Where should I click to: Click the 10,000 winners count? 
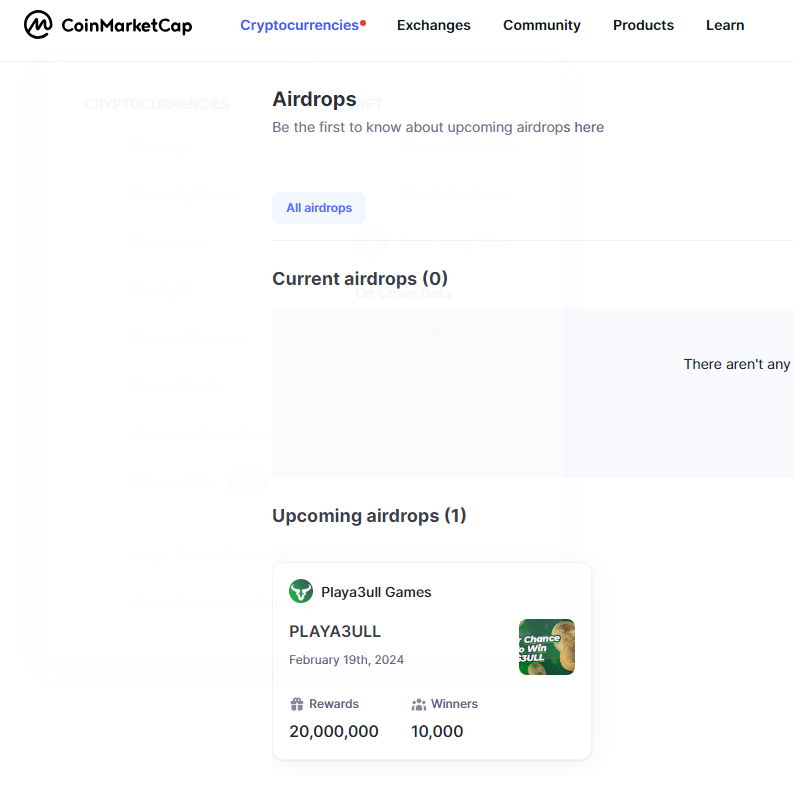click(x=437, y=731)
